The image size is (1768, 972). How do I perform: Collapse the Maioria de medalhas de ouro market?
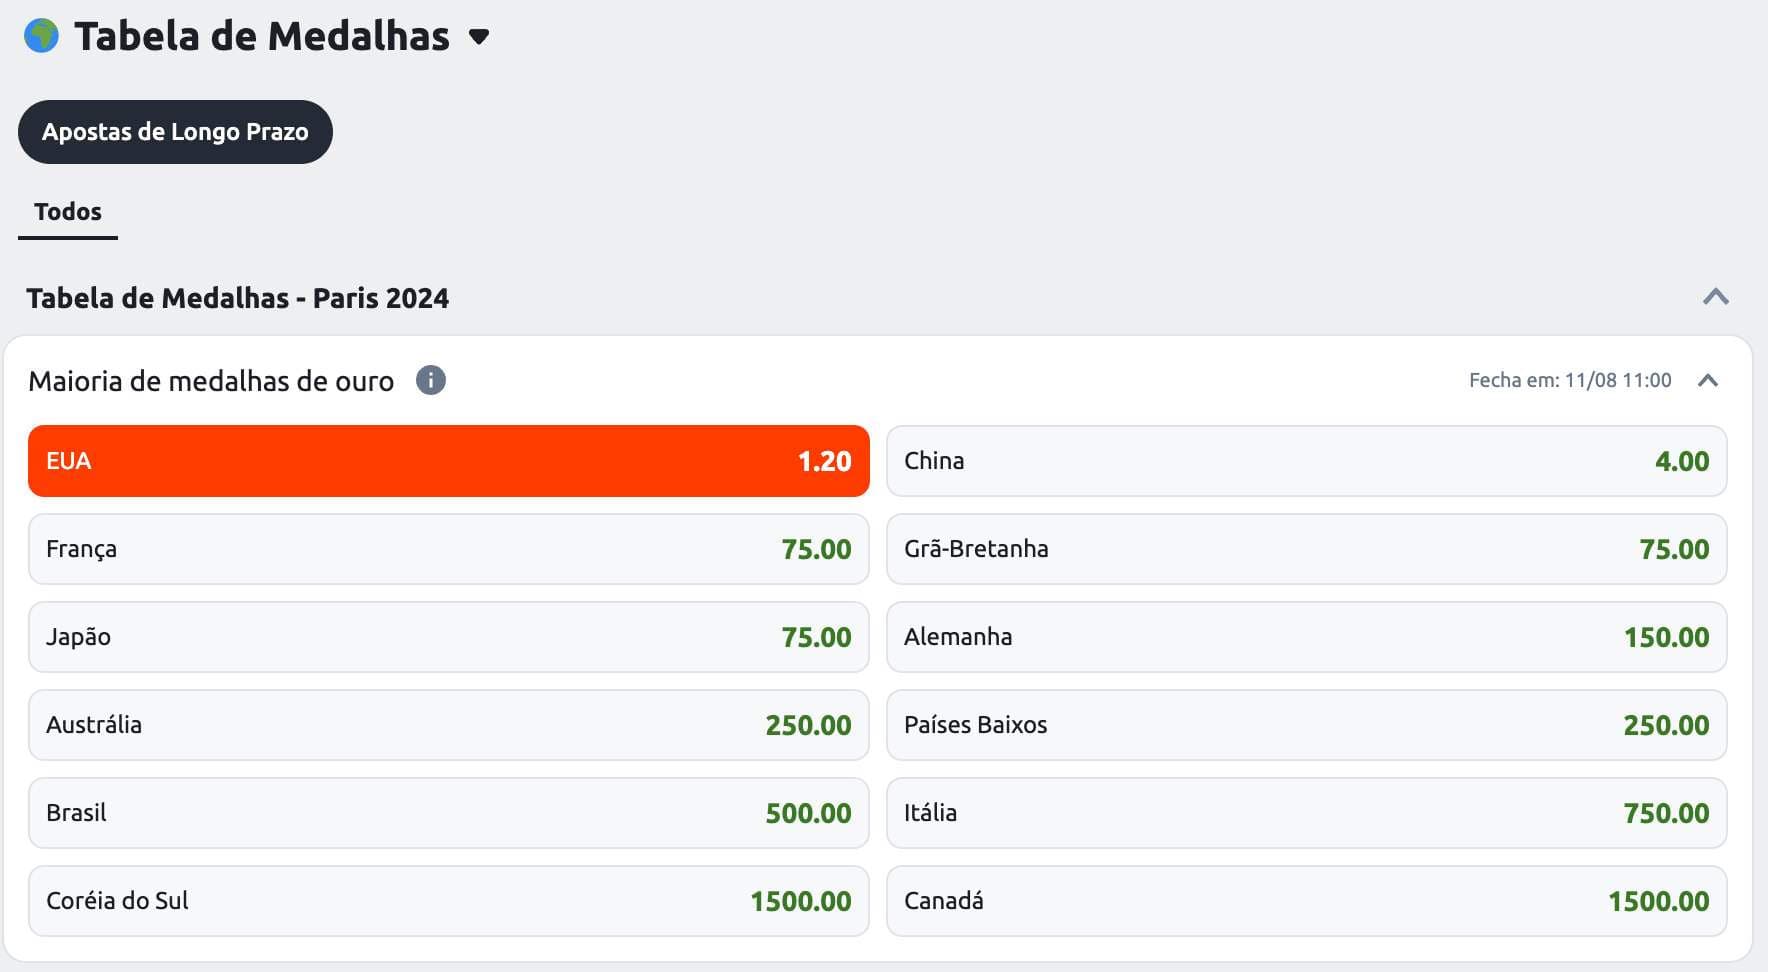[x=1707, y=381]
